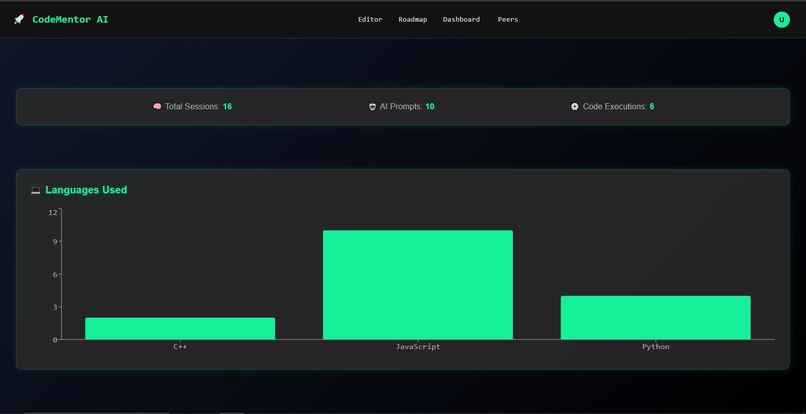Click the Python bar in the chart
Screen dimensions: 806x414
coord(655,317)
